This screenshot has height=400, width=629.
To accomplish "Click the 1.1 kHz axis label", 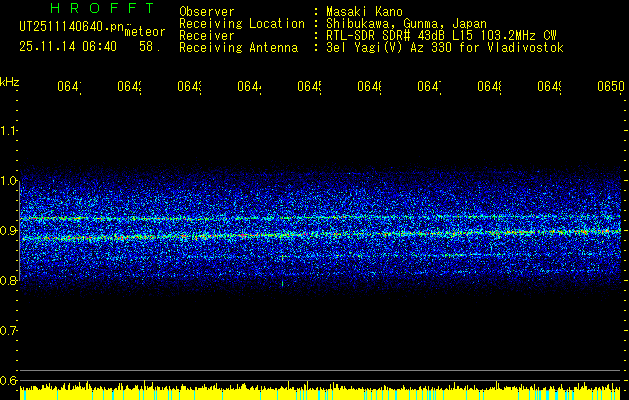I will click(x=8, y=130).
